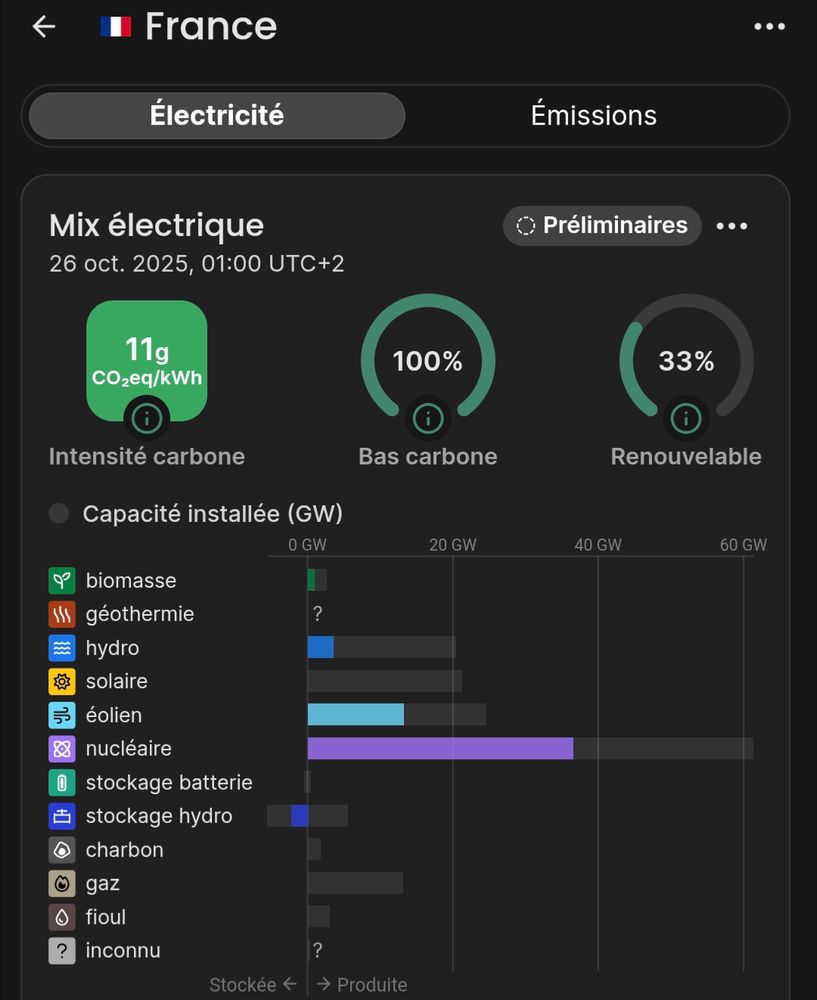
Task: Select the gaz flame icon
Action: 61,883
